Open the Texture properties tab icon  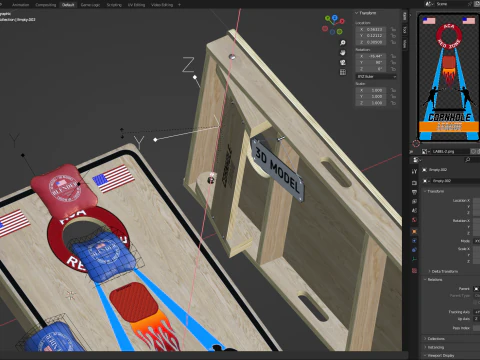[x=414, y=271]
